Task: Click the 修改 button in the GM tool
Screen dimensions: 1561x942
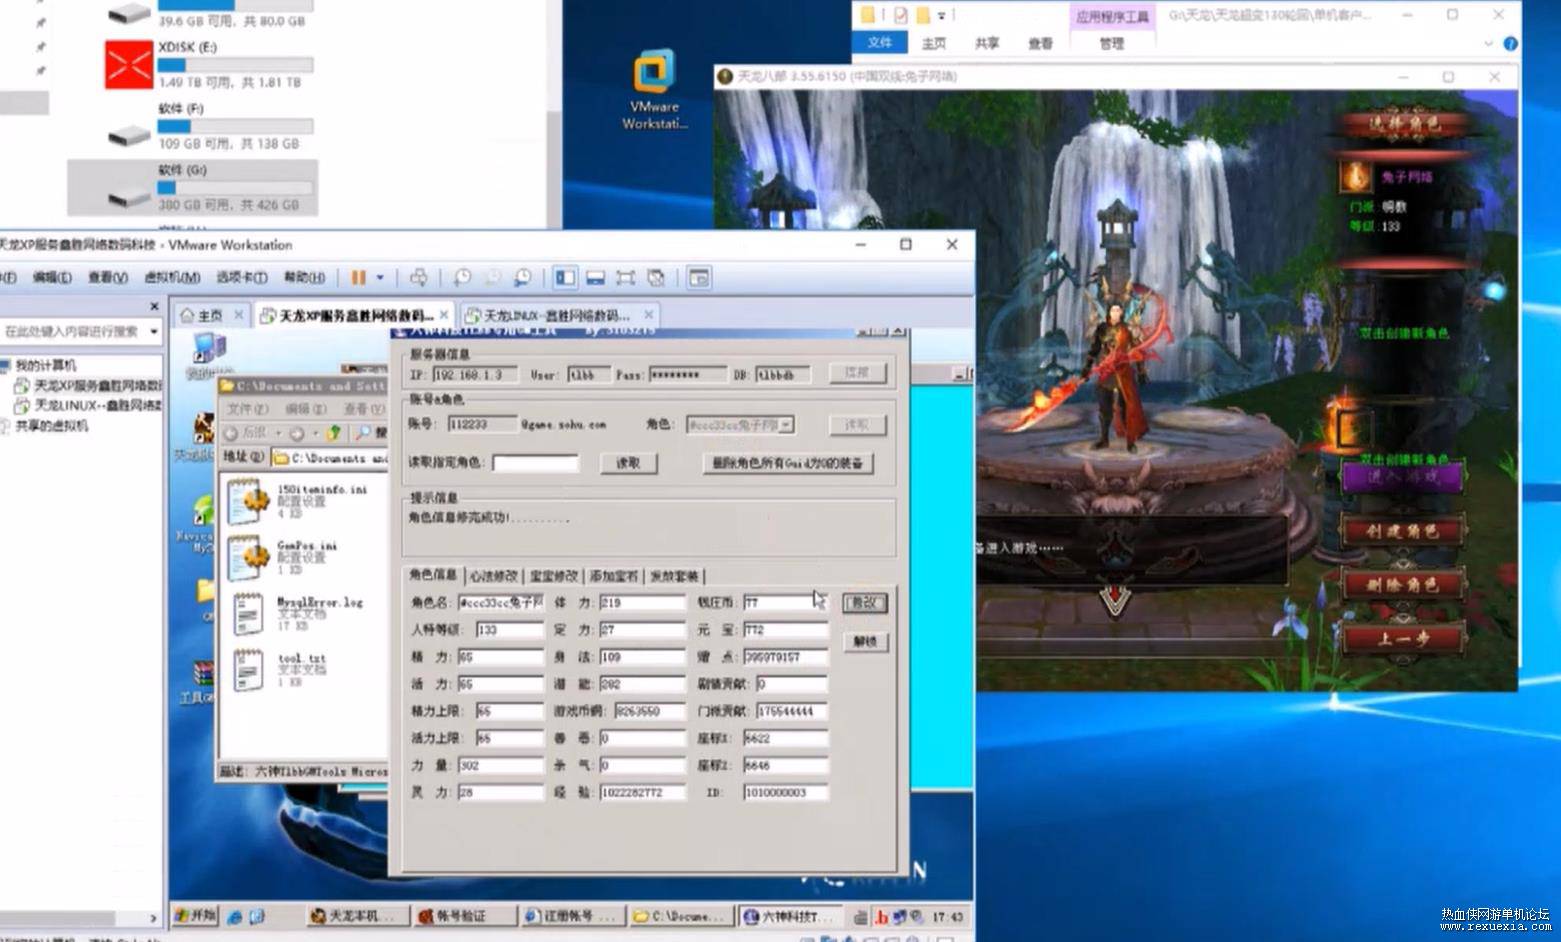Action: click(x=864, y=603)
